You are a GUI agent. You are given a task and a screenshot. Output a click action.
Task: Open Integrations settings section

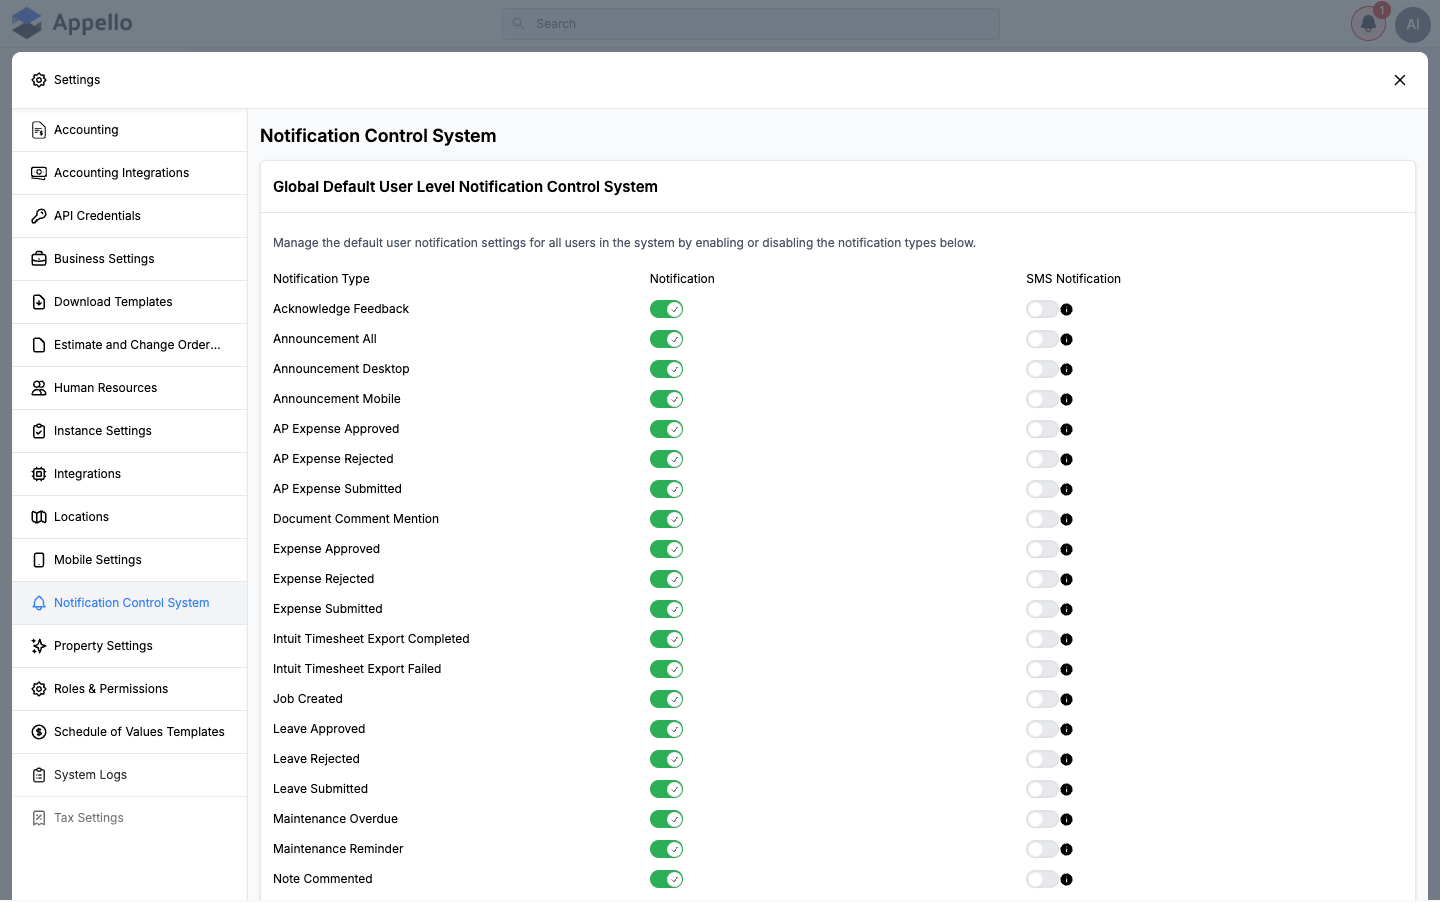pos(130,474)
